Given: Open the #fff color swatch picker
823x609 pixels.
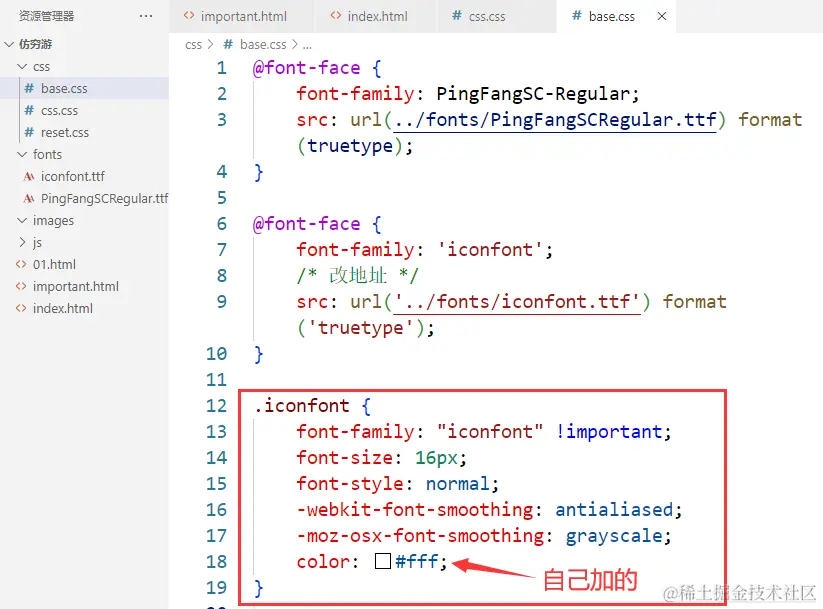Looking at the screenshot, I should tap(383, 561).
